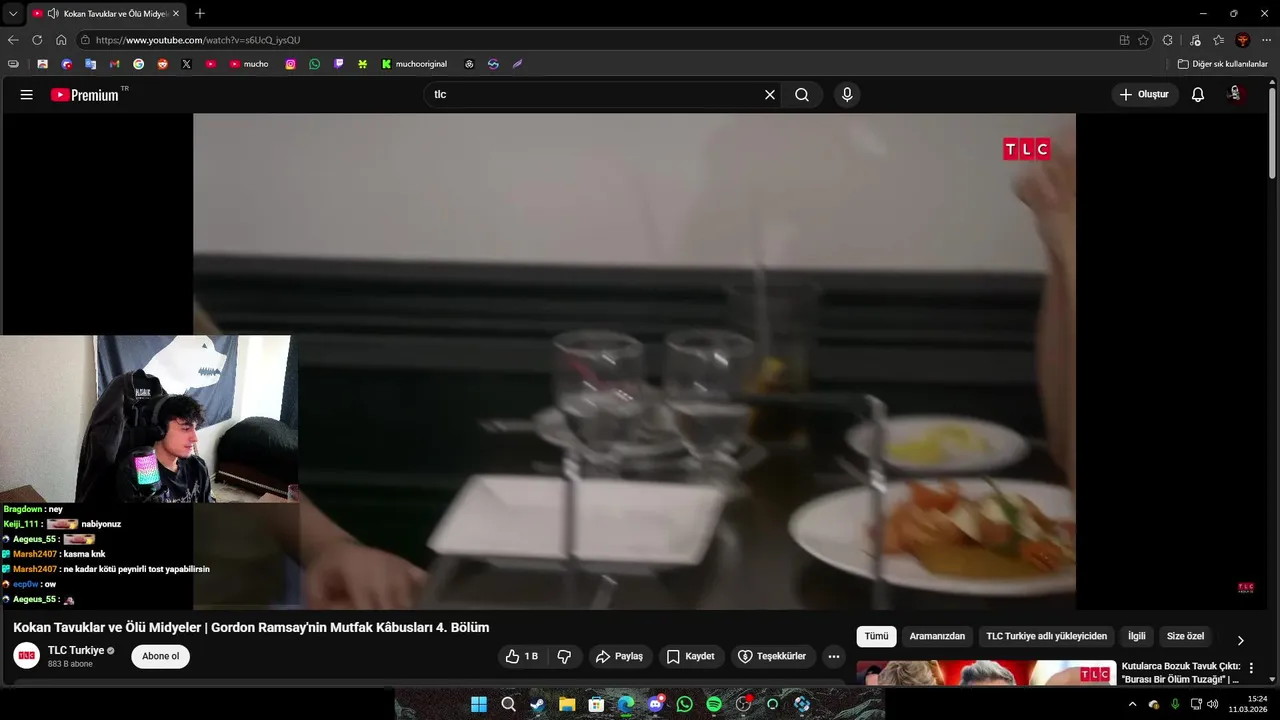Open the YouTube guide hamburger menu

[x=27, y=95]
